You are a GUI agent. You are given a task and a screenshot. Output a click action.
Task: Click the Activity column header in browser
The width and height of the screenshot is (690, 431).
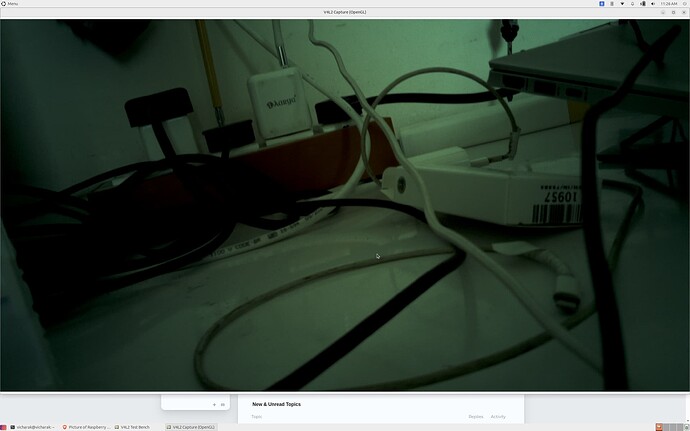(x=498, y=416)
